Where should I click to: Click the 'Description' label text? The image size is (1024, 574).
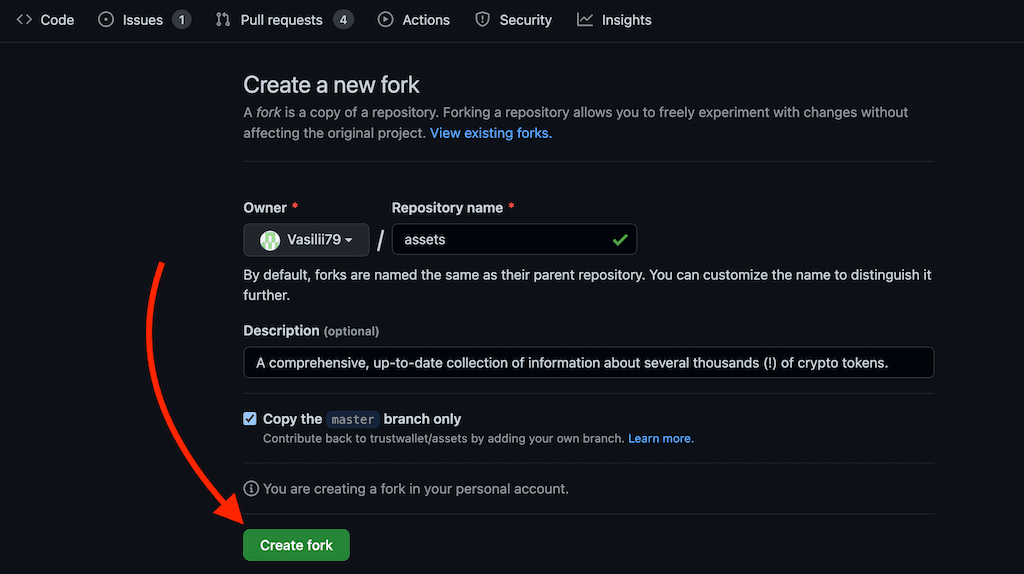click(281, 331)
